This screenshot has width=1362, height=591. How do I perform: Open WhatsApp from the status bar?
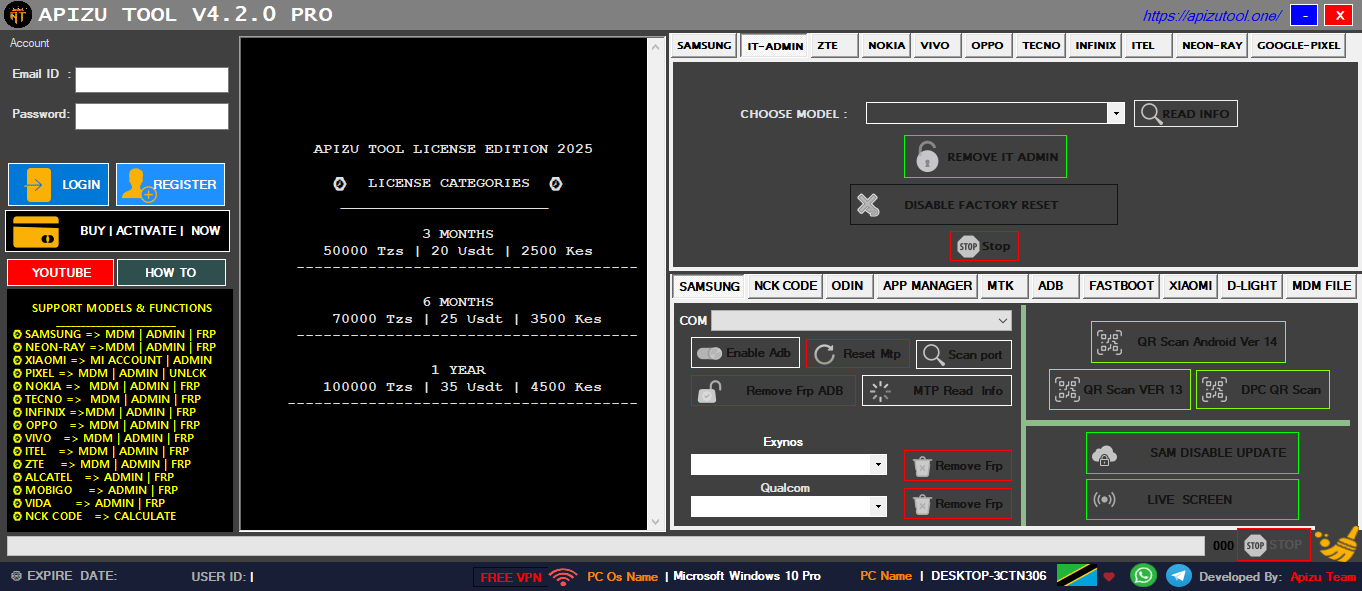(x=1141, y=575)
